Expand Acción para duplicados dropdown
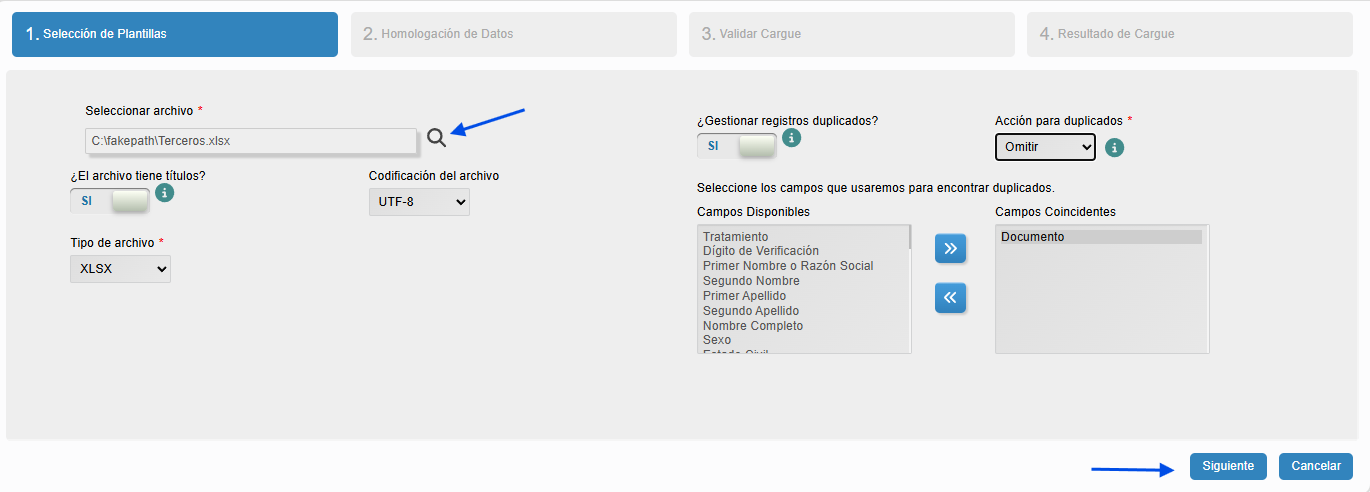This screenshot has width=1370, height=492. coord(1045,147)
